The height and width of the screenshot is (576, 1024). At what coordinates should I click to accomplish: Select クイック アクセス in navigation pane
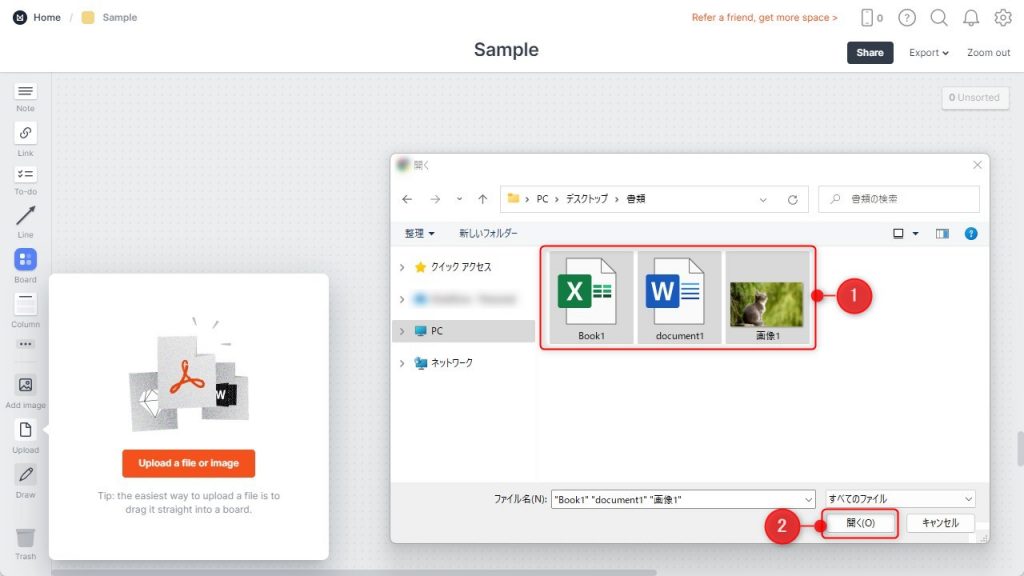(460, 267)
